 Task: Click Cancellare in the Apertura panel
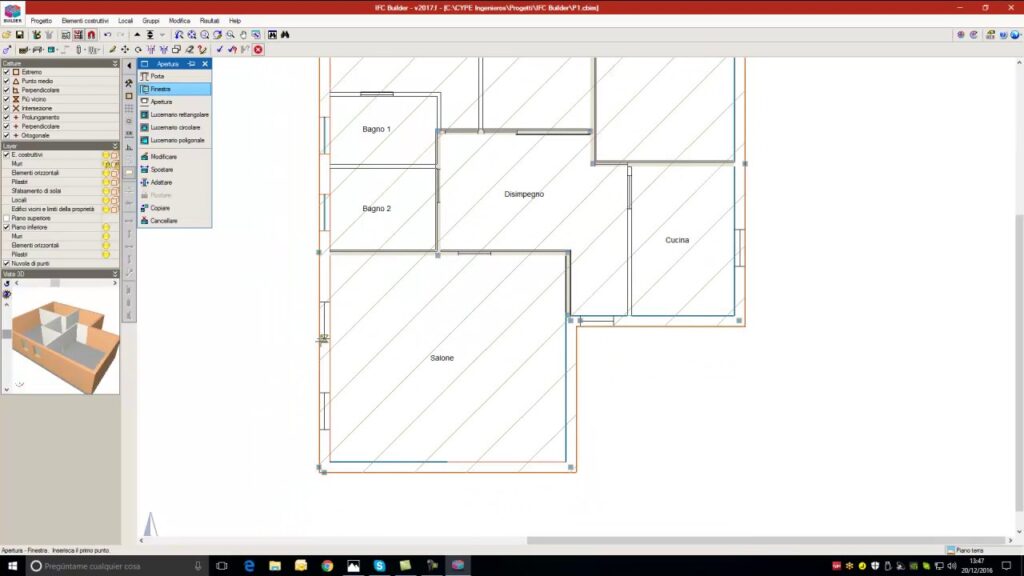(163, 220)
